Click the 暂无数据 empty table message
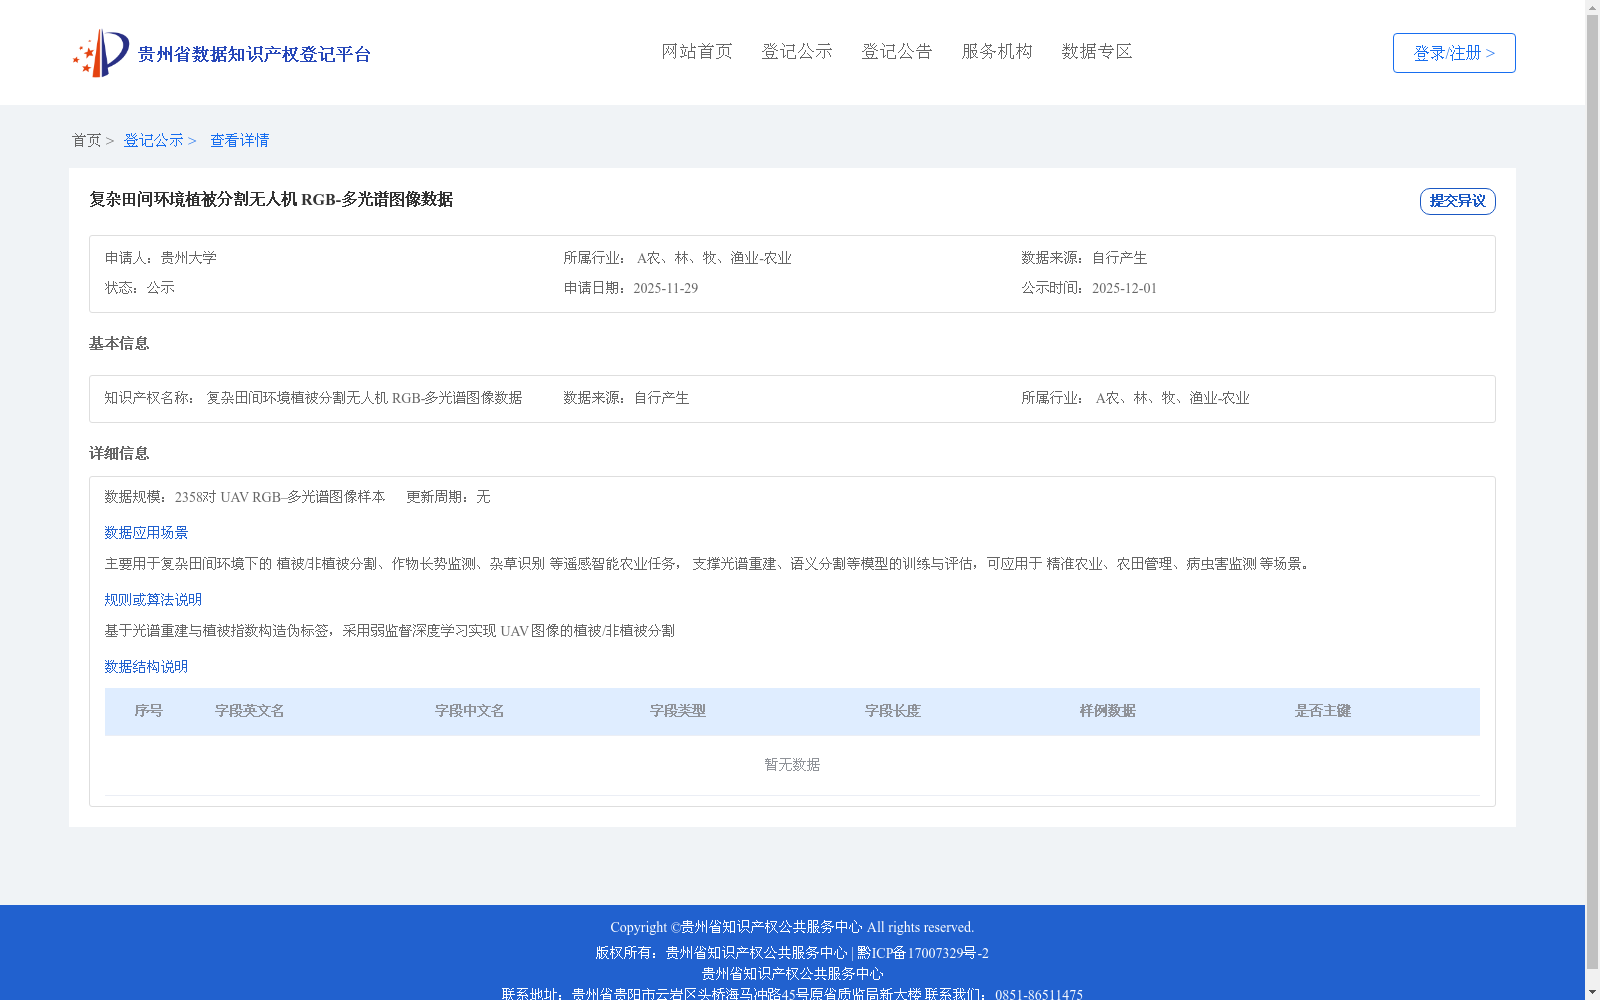The height and width of the screenshot is (1000, 1600). (x=792, y=765)
